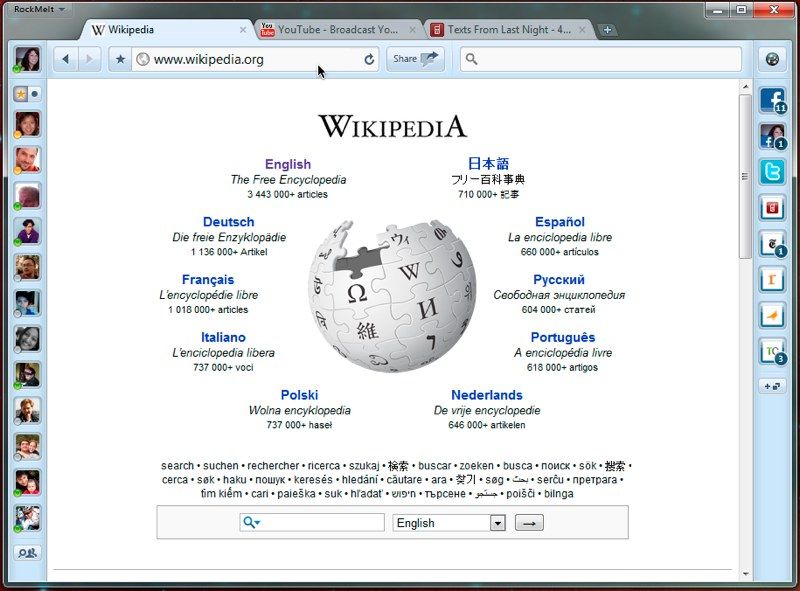Open the RockMelt menu dropdown
This screenshot has height=591, width=800.
39,9
